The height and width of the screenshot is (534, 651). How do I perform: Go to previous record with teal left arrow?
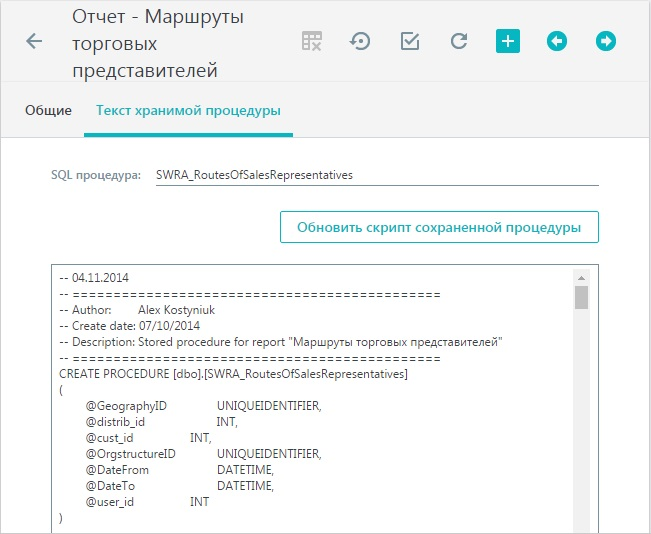(557, 41)
